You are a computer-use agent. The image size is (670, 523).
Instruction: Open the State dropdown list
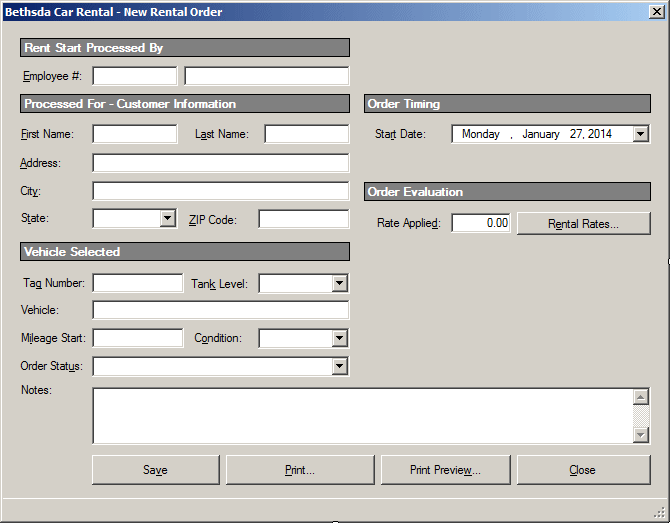click(x=168, y=219)
